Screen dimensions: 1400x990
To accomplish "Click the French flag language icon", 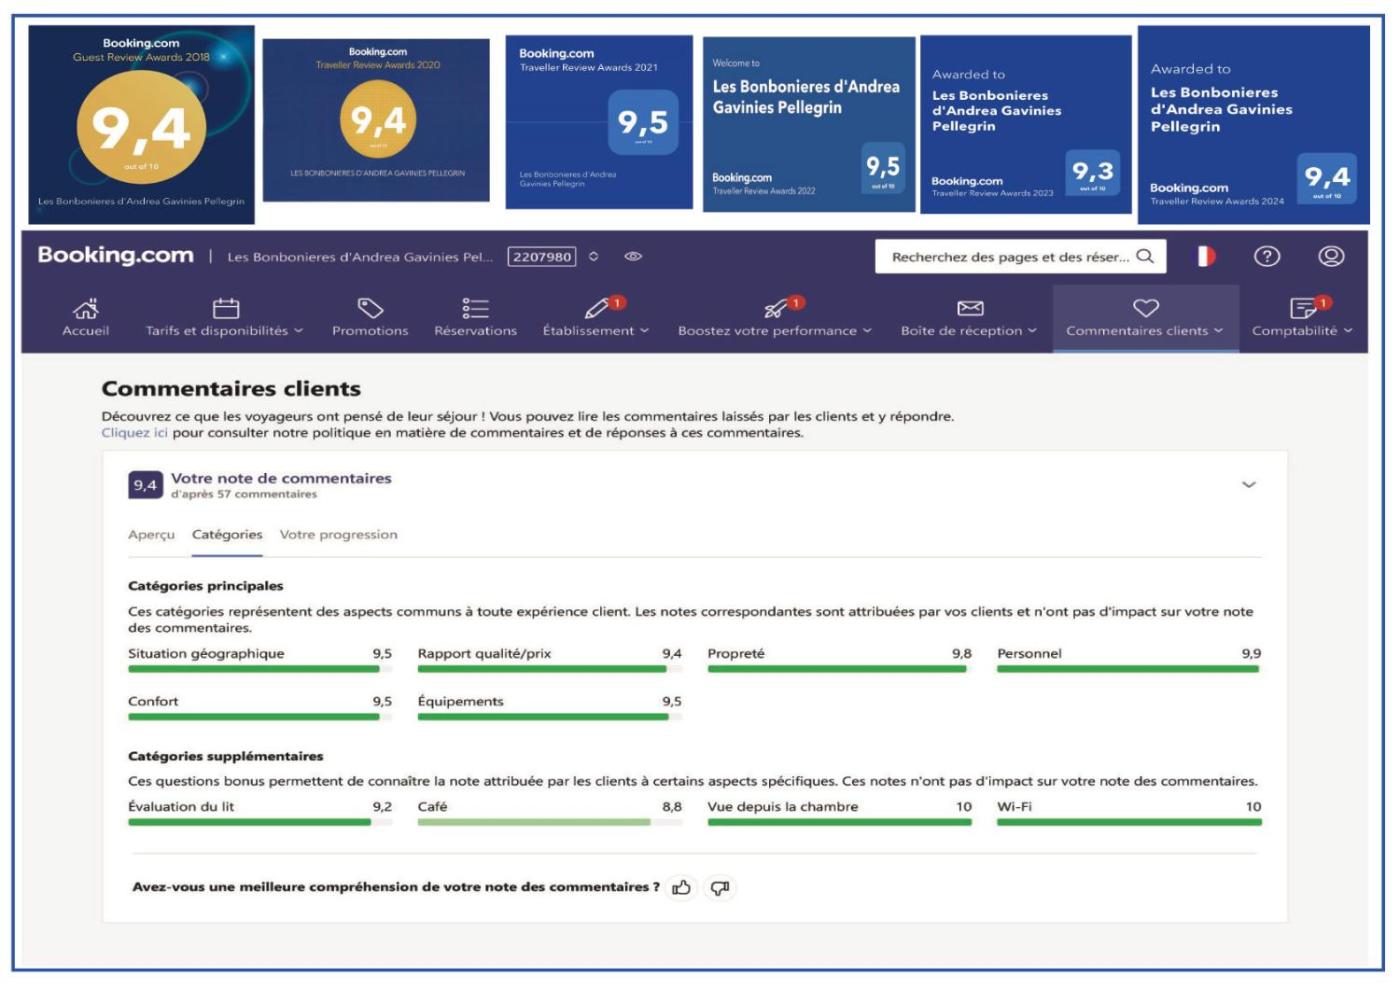I will [x=1206, y=257].
